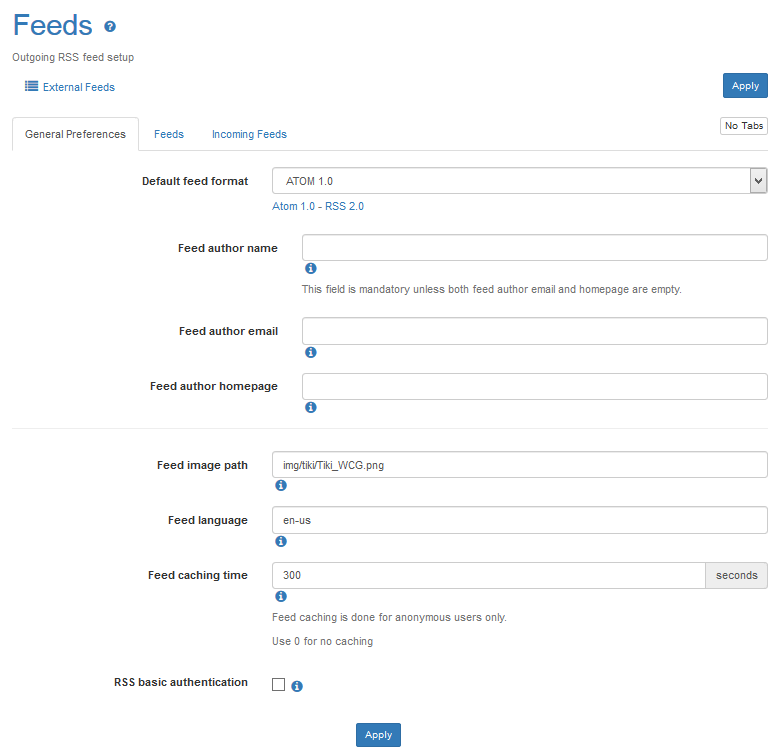The image size is (783, 755).
Task: Open the External Feeds link
Action: coord(78,87)
